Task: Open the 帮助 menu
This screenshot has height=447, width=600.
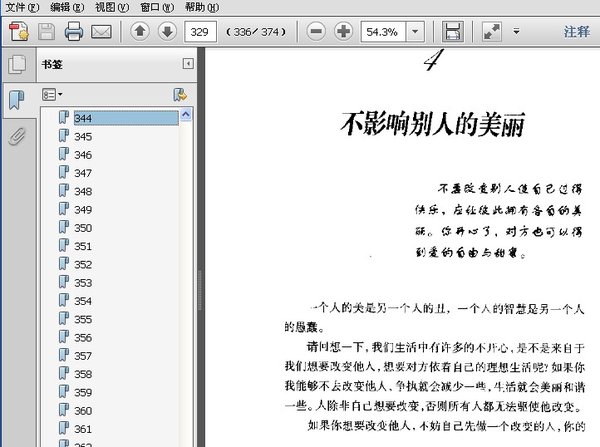Action: [202, 7]
